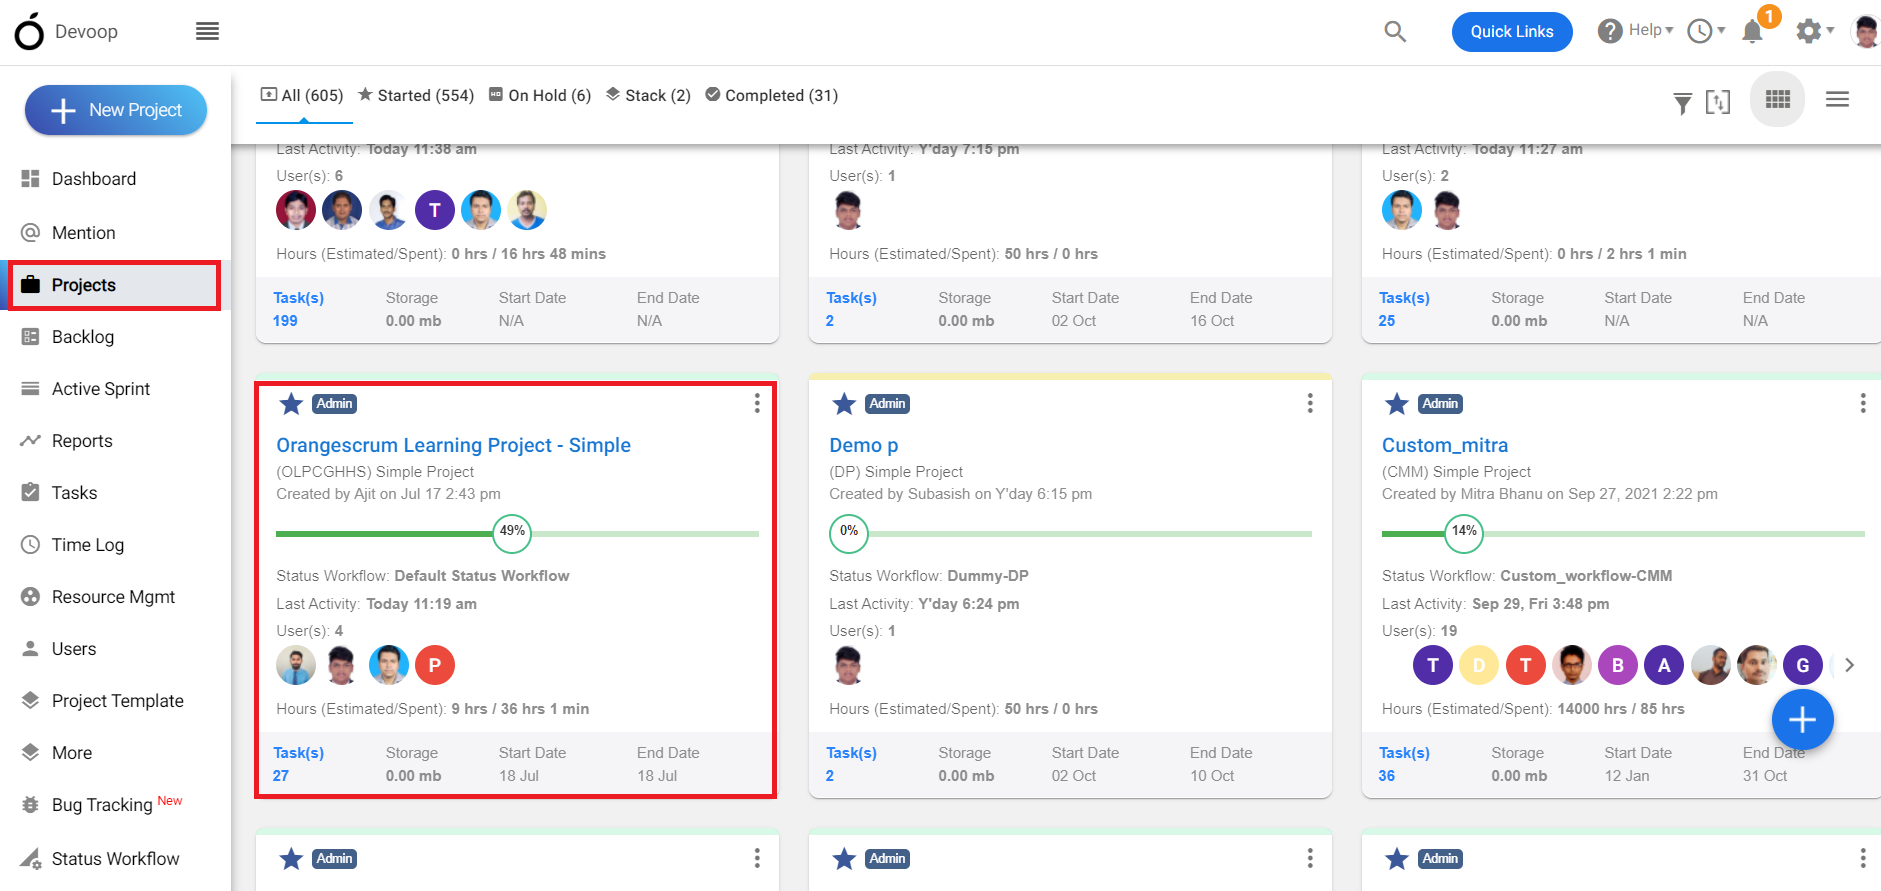Click the 14% progress indicator on Custom_mitra
1881x891 pixels.
click(1464, 533)
